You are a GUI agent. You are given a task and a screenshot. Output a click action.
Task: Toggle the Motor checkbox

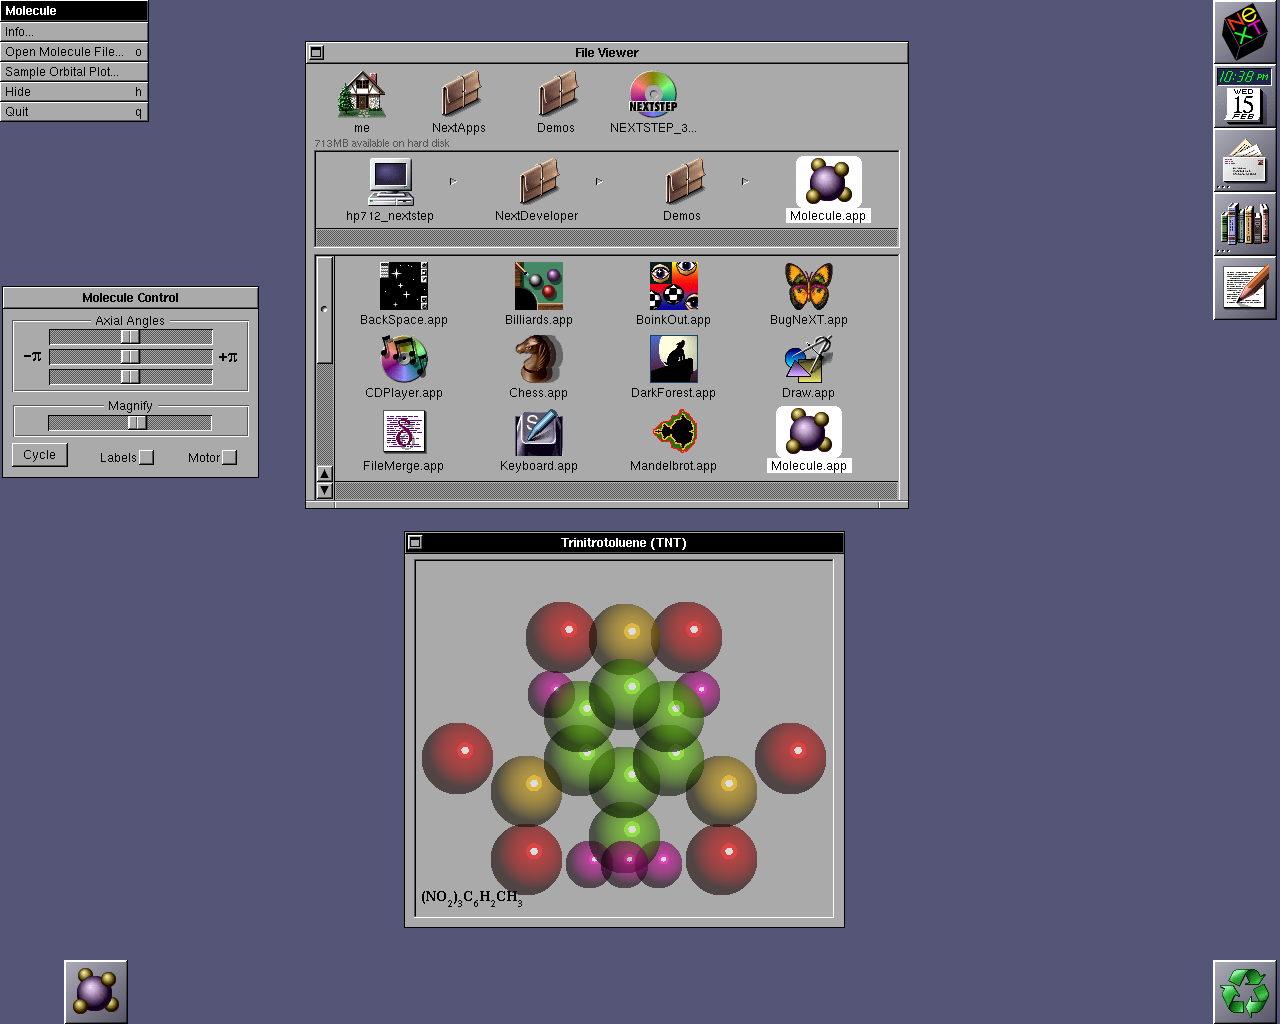click(229, 457)
